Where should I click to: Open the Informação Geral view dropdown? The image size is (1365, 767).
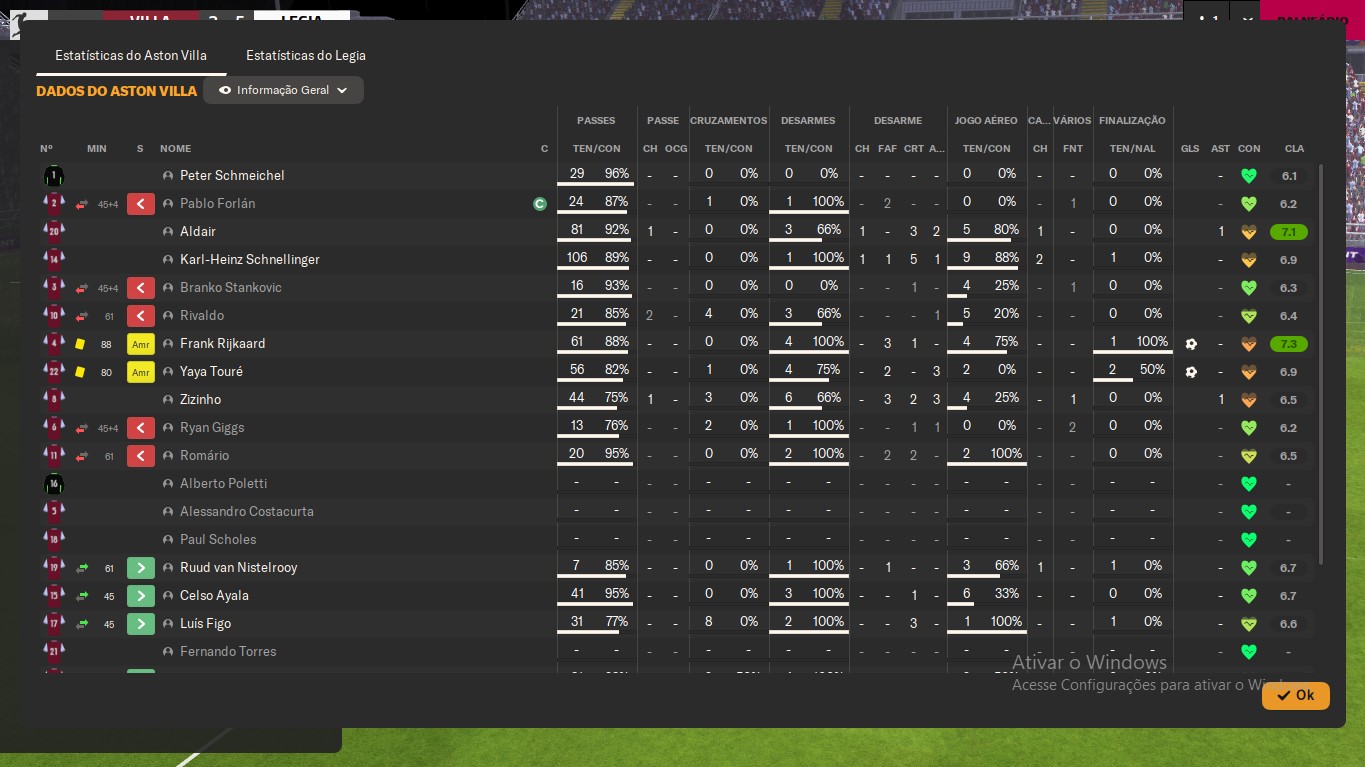tap(283, 90)
